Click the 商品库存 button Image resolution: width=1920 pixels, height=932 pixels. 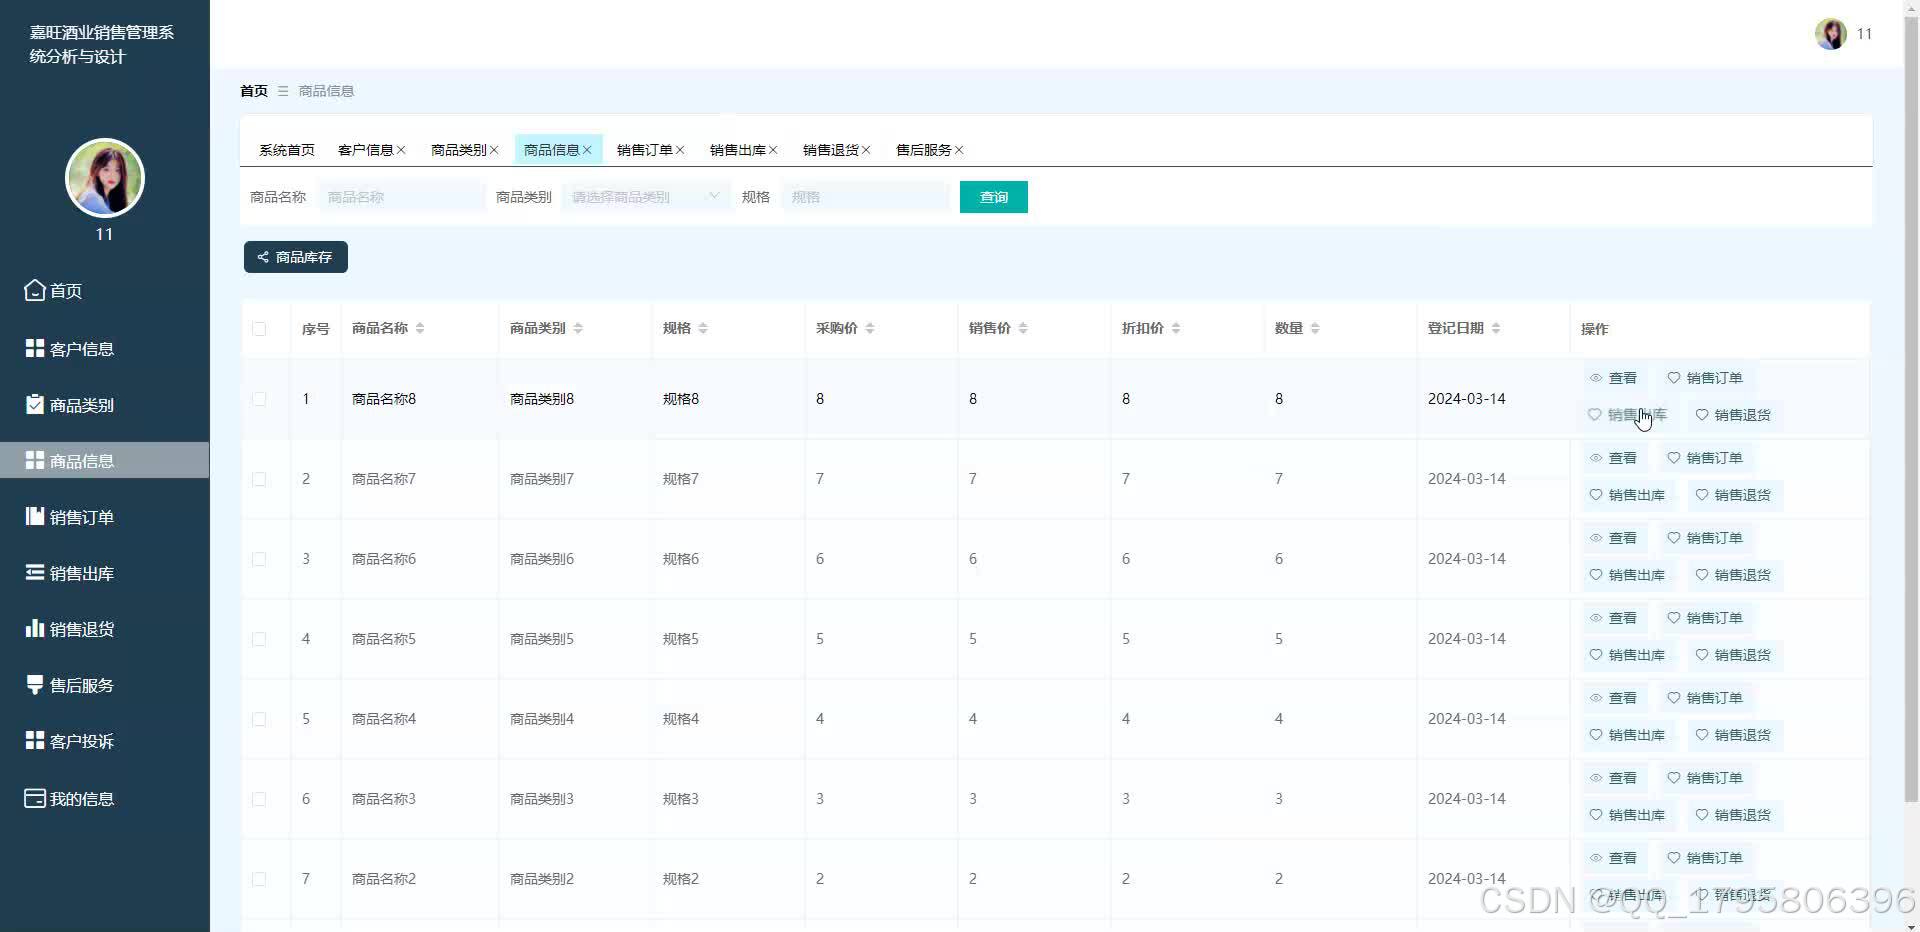(x=296, y=257)
